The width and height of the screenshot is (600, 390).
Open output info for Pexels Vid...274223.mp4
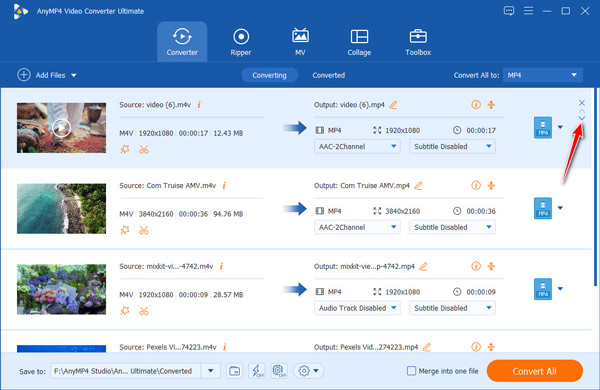tap(476, 347)
